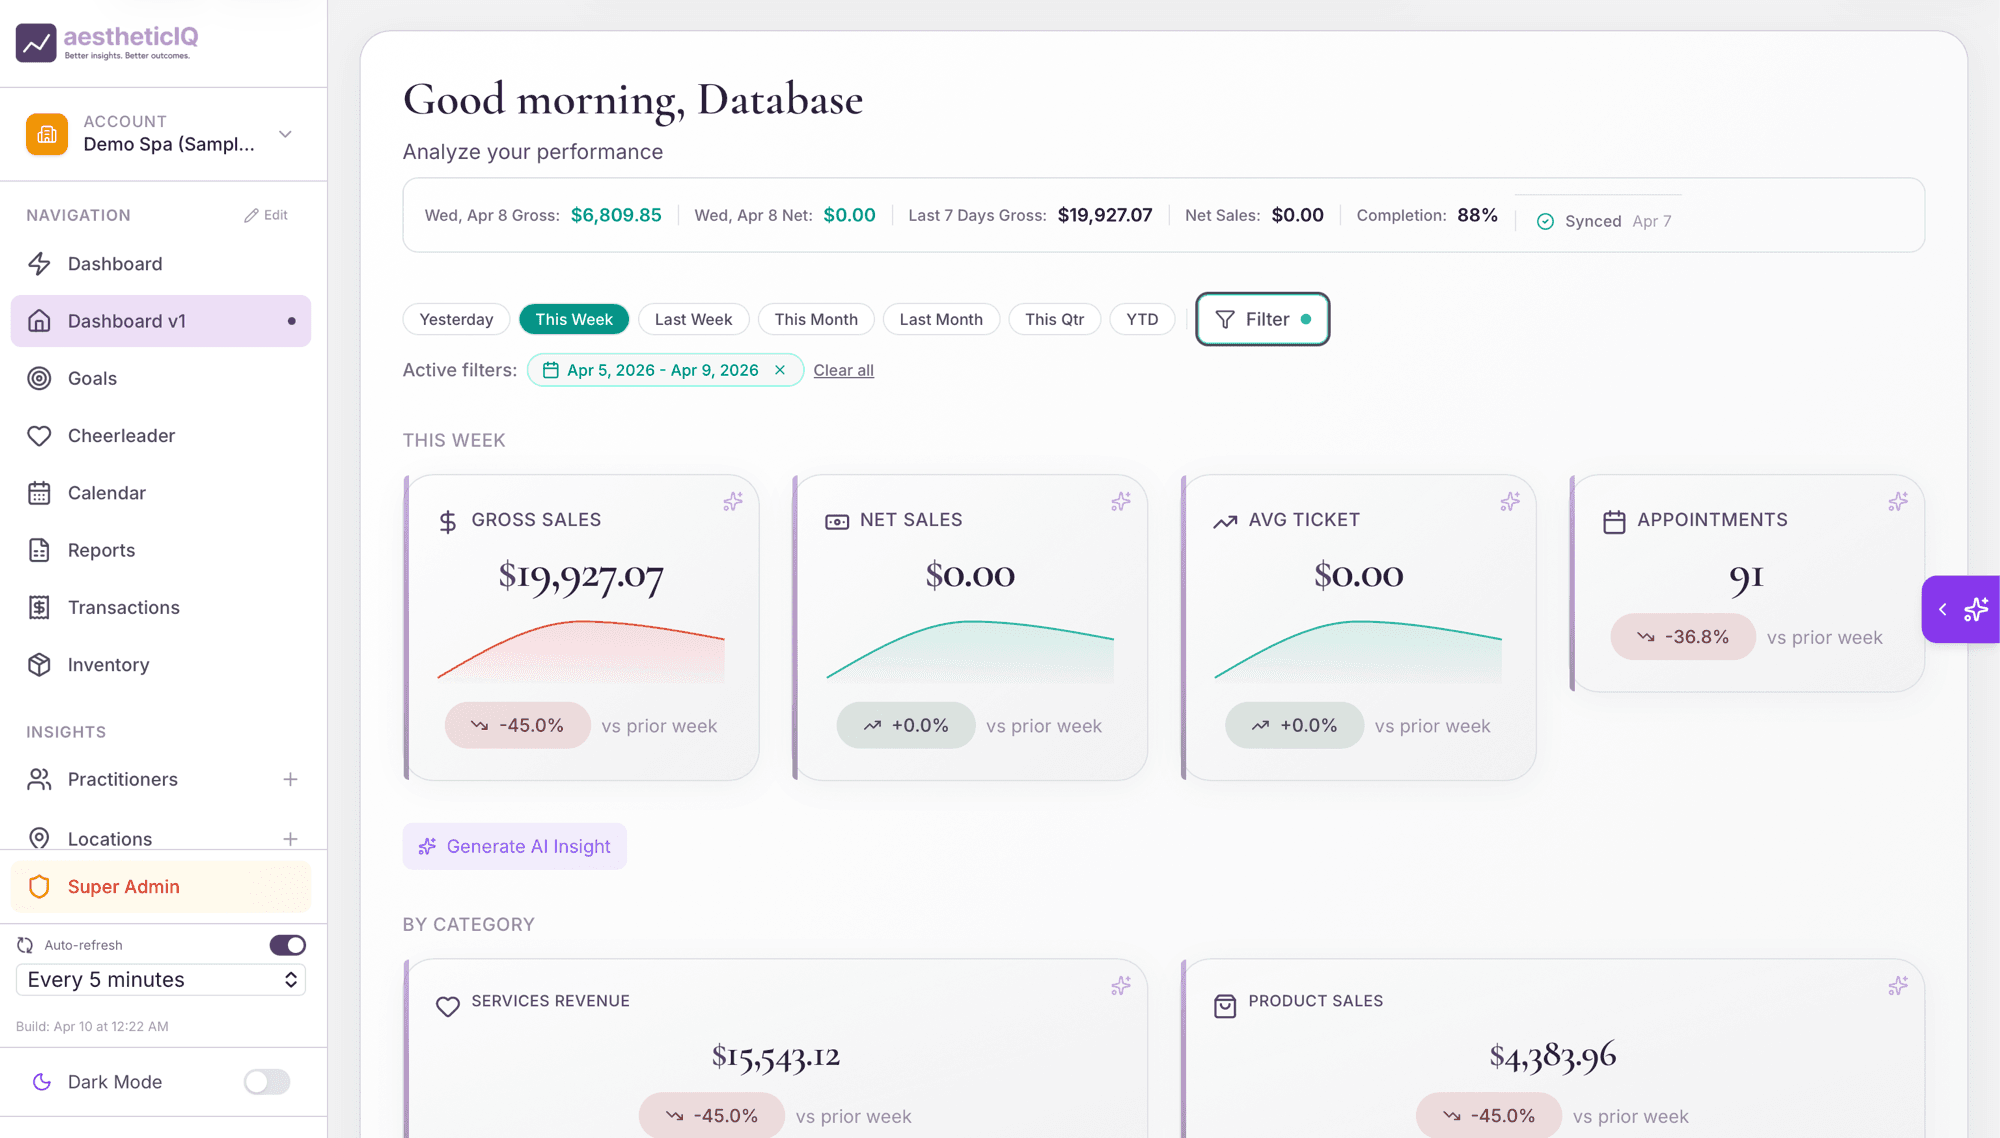
Task: Select the Last Month date range tab
Action: tap(941, 319)
